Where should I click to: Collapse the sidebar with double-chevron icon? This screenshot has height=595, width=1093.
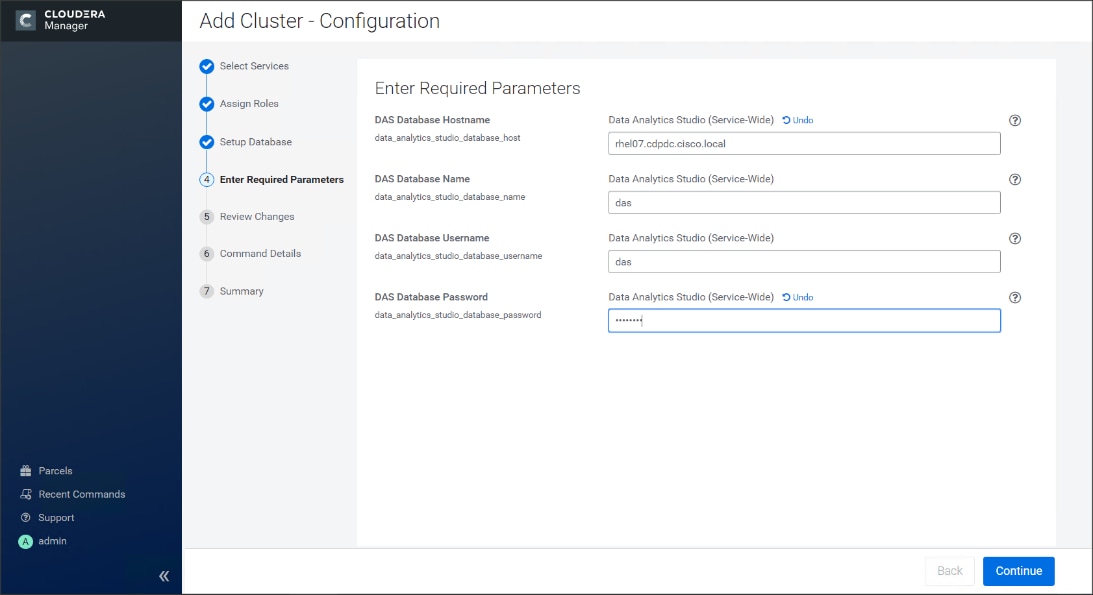click(x=164, y=576)
